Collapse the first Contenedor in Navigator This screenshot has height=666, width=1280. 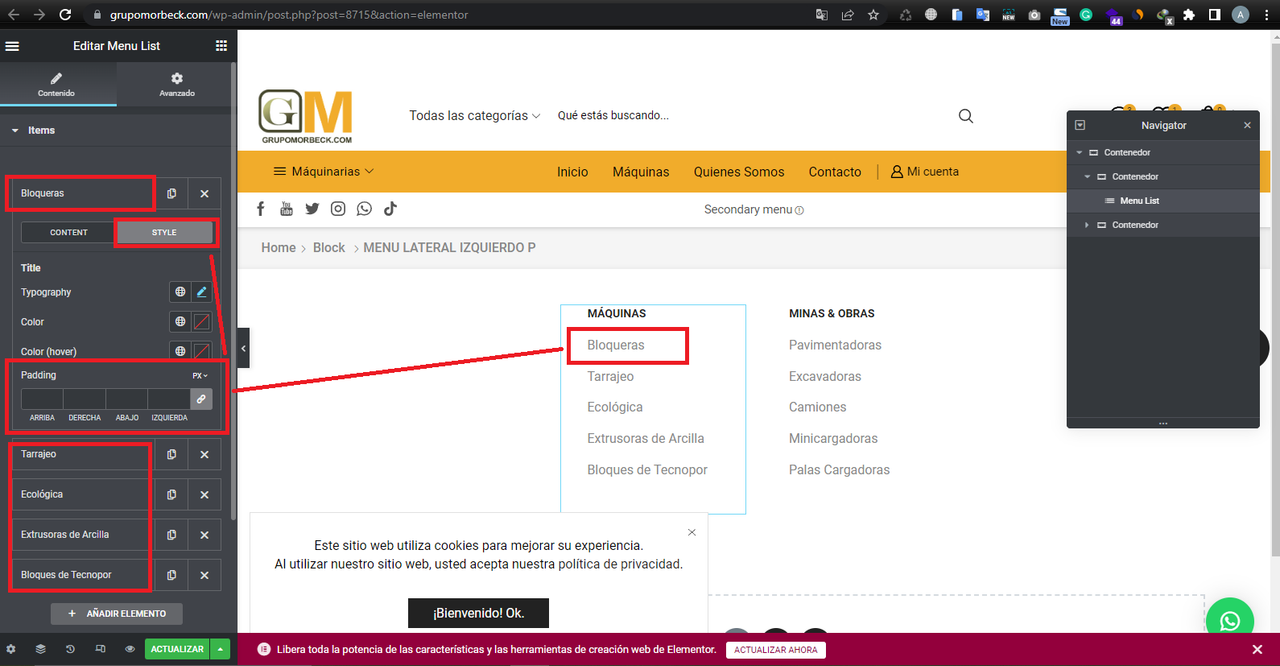click(x=1079, y=153)
